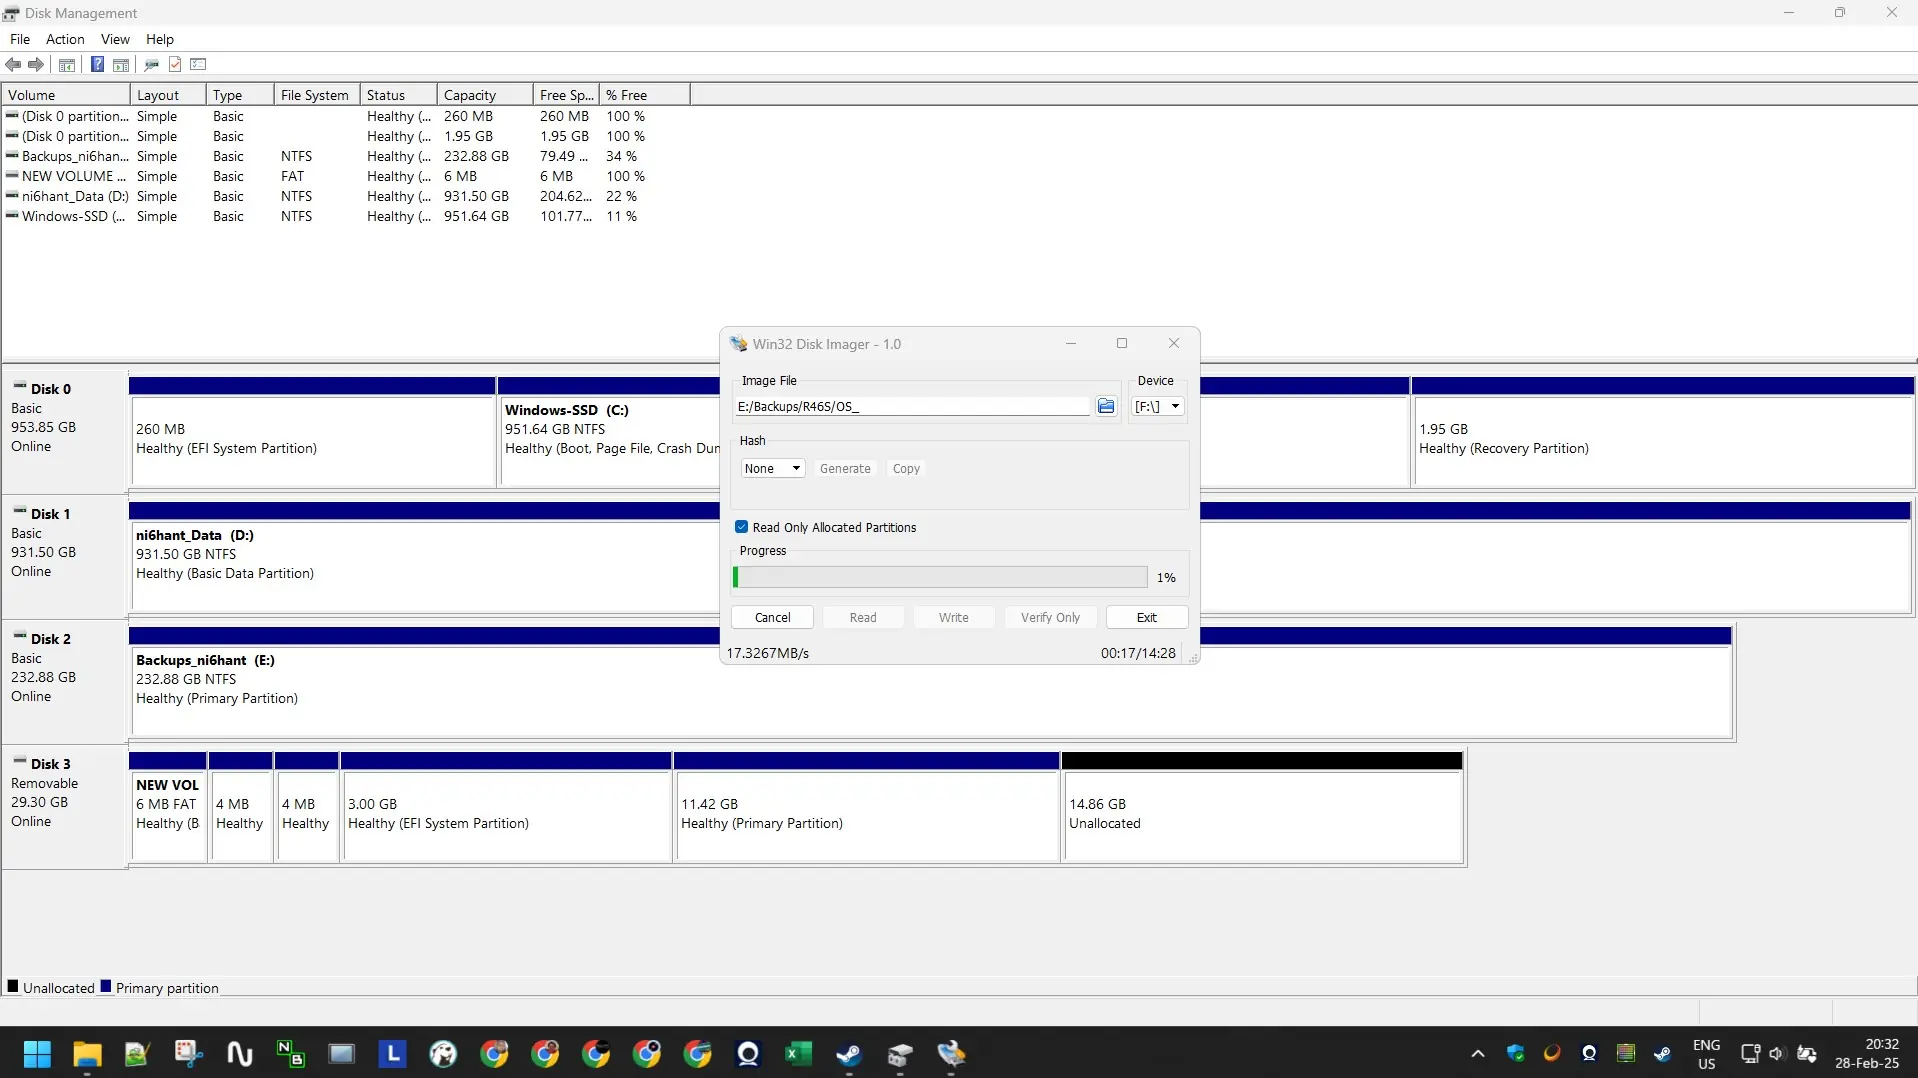Click the Image File path field
This screenshot has height=1078, width=1918.
[911, 407]
